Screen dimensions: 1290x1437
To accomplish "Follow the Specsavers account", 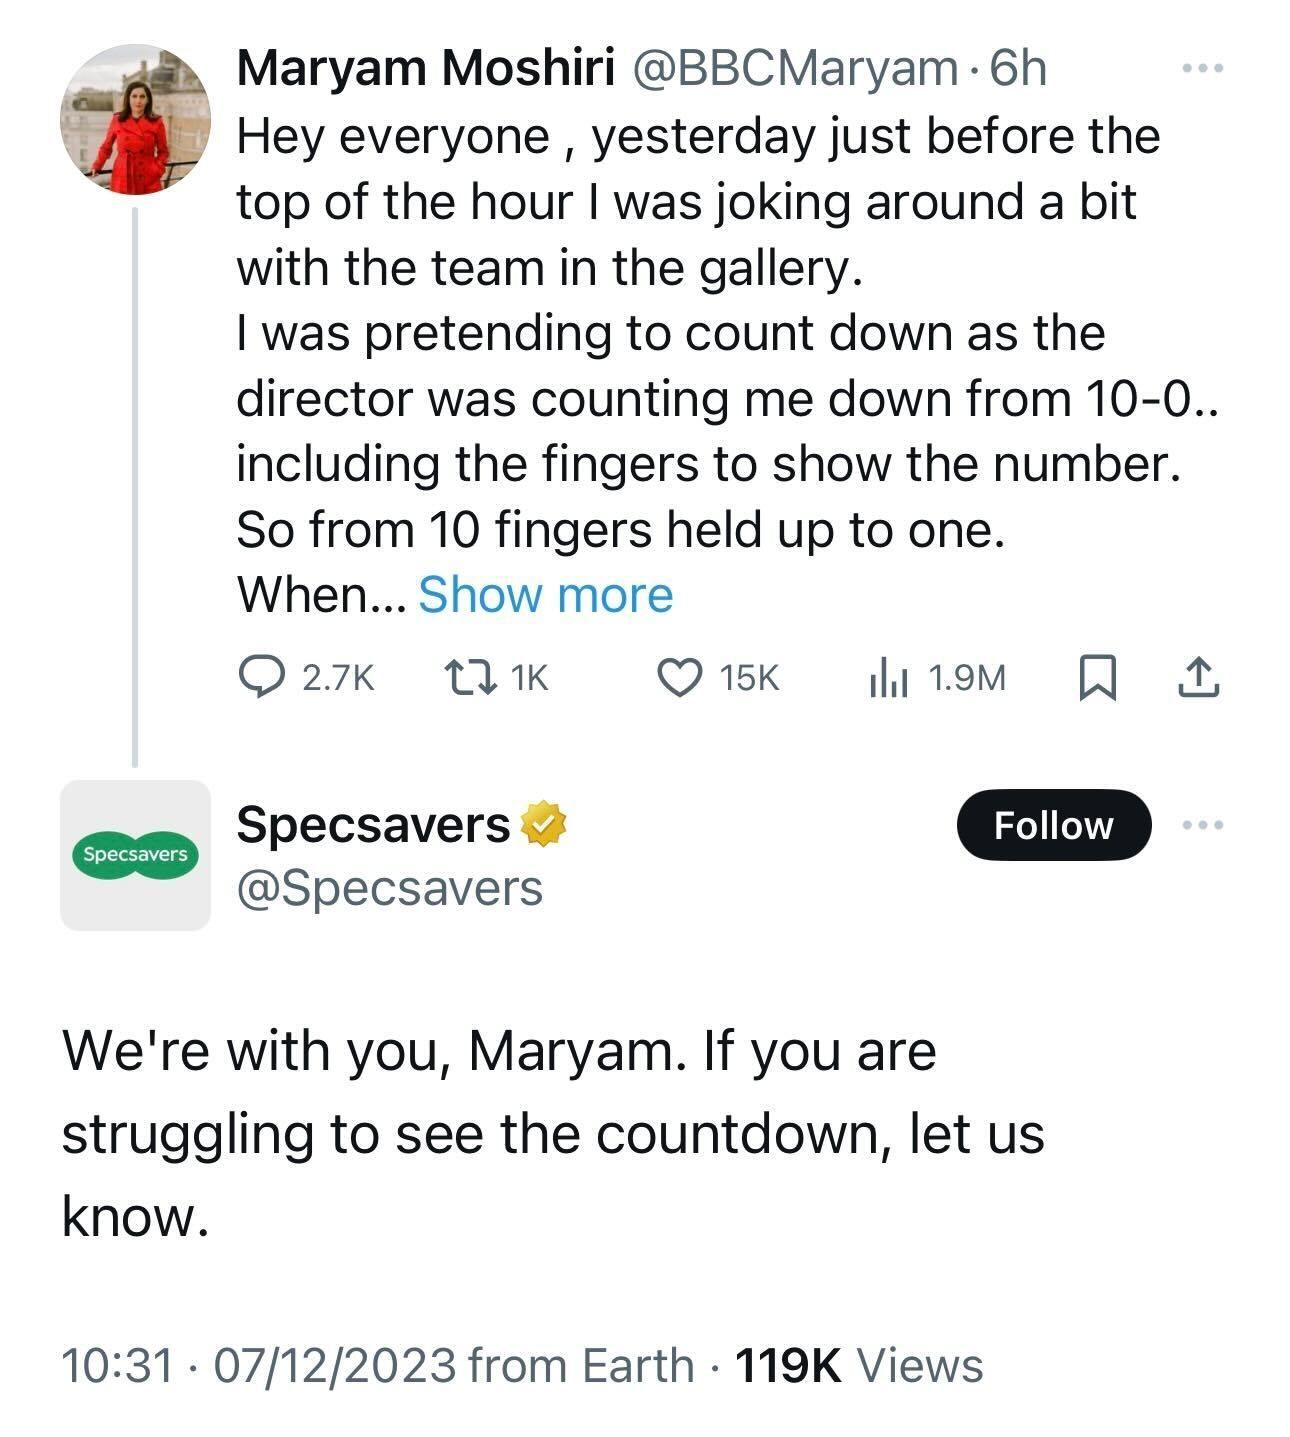I will tap(1053, 825).
